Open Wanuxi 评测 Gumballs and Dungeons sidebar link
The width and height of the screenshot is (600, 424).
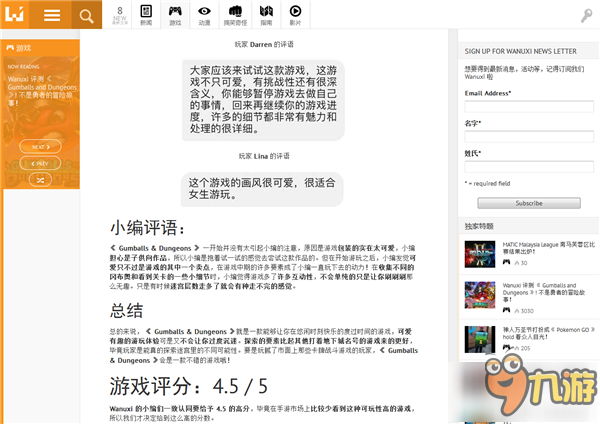[543, 292]
